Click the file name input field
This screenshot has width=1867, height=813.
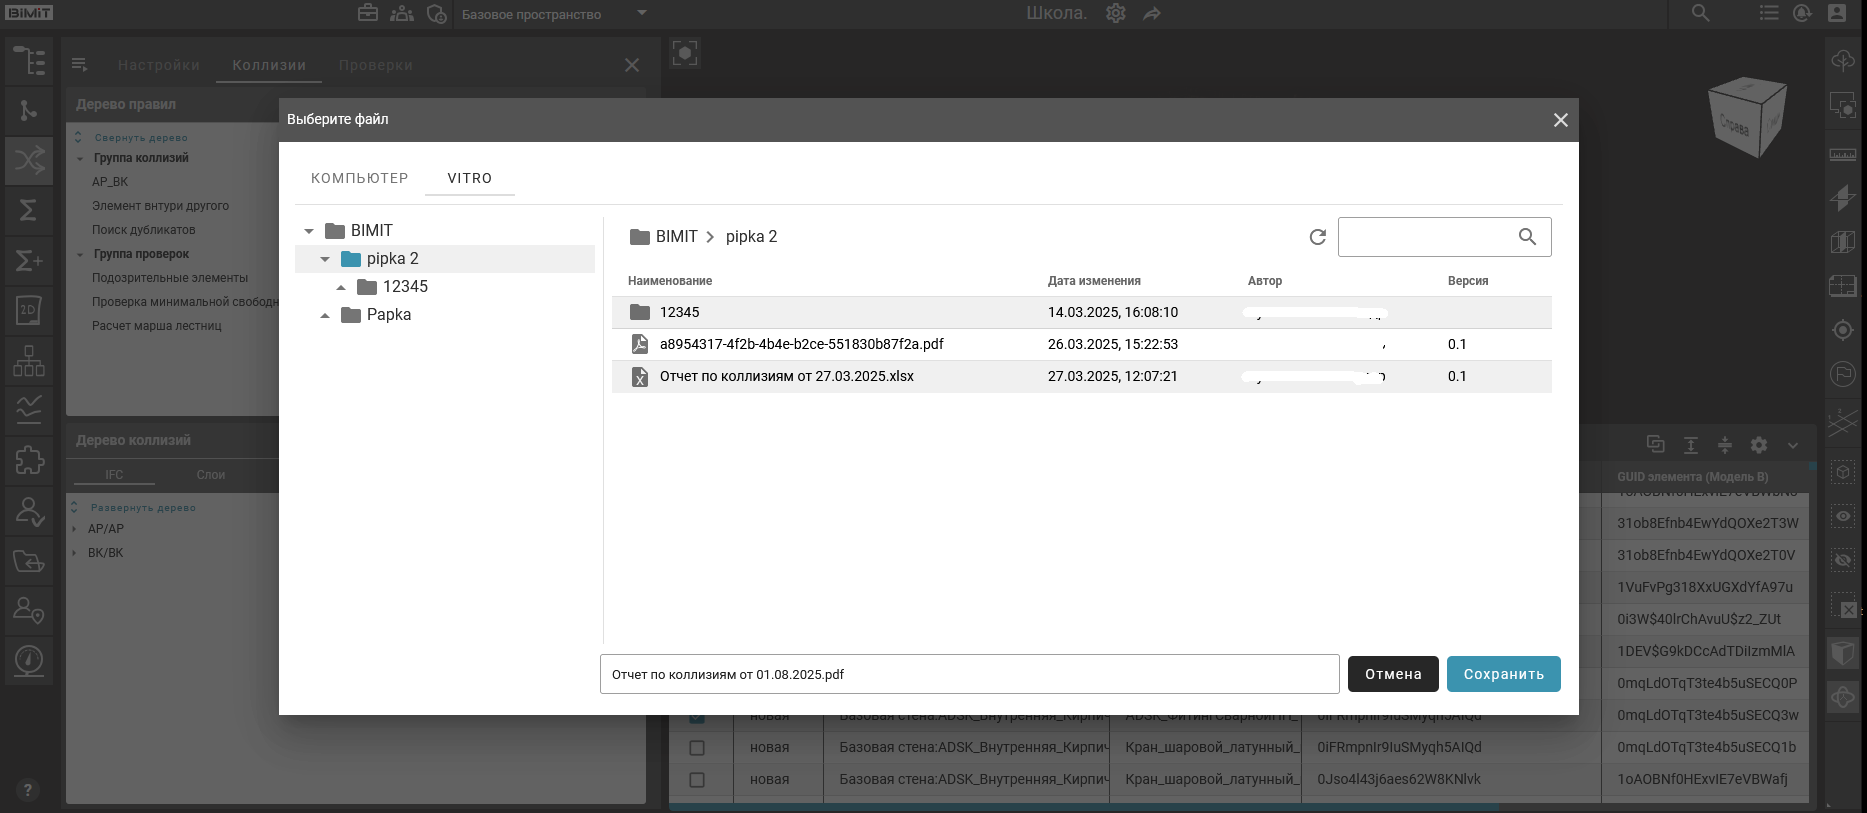[x=968, y=674]
